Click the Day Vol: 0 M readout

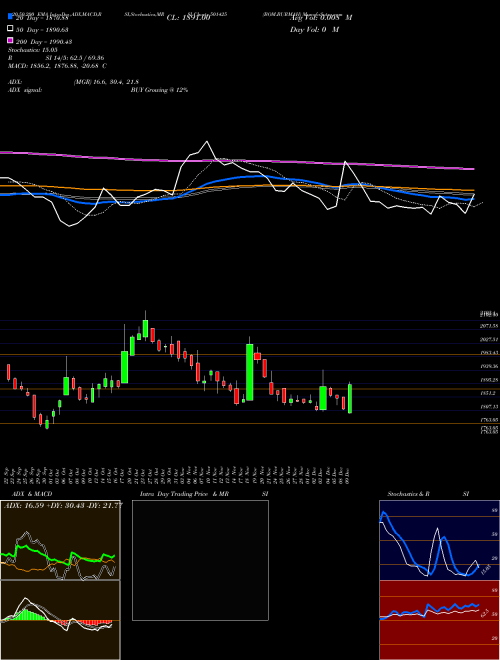click(314, 30)
